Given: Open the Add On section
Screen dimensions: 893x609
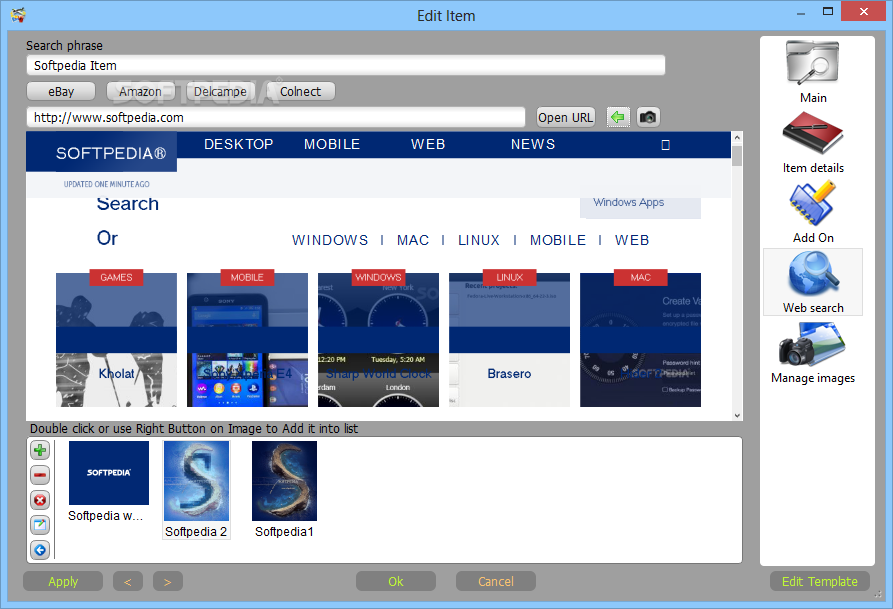Looking at the screenshot, I should pos(813,212).
